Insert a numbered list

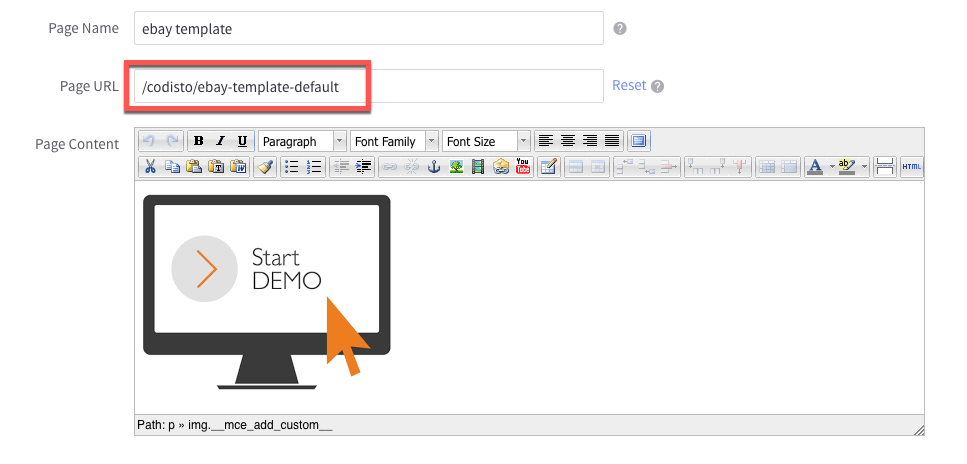(315, 167)
